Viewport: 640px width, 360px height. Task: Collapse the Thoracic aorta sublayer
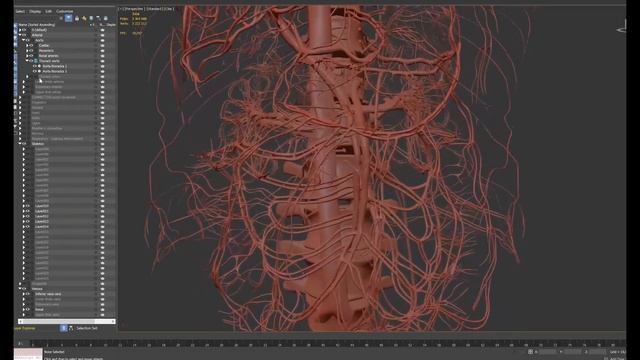tap(27, 60)
